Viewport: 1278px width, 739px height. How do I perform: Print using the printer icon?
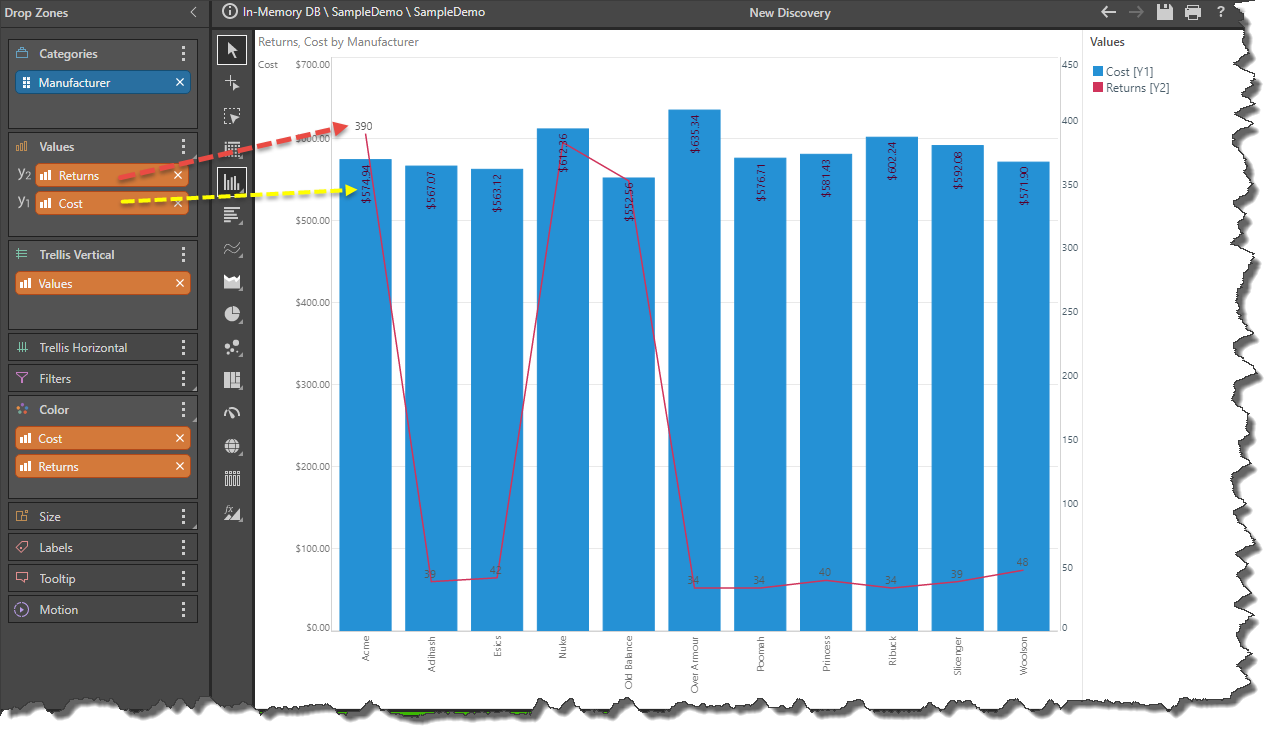(1193, 12)
